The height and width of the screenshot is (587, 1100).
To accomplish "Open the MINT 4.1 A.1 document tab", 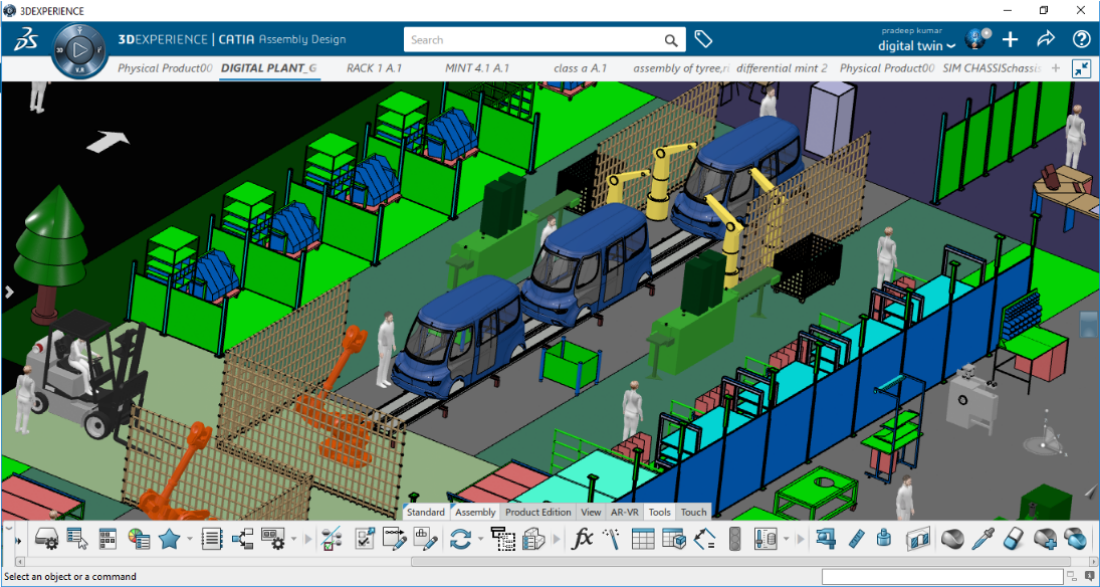I will 477,69.
